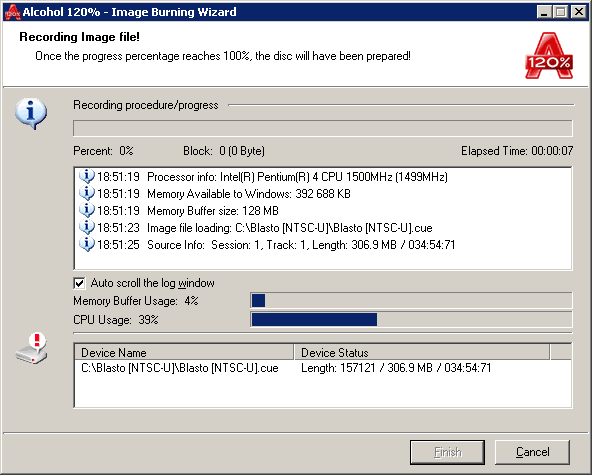Click the recording progress bar
The width and height of the screenshot is (592, 475).
323,128
